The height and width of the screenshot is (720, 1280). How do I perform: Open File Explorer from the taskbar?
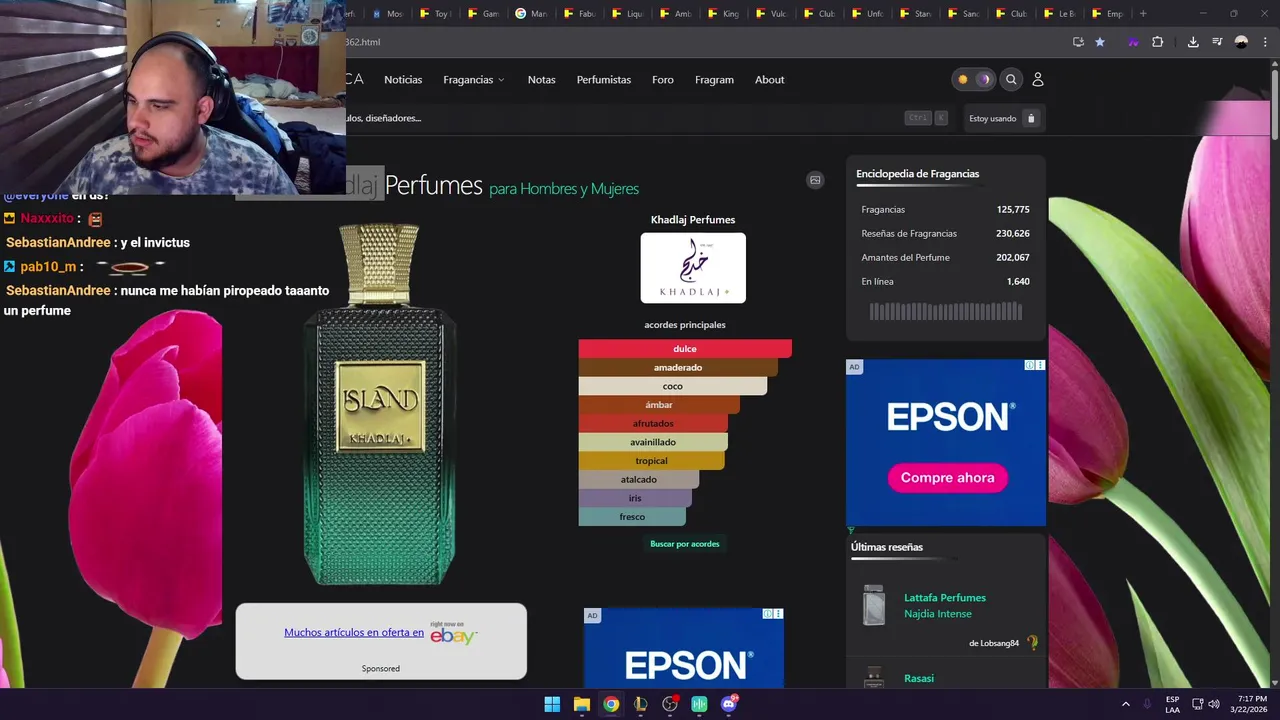click(x=582, y=704)
